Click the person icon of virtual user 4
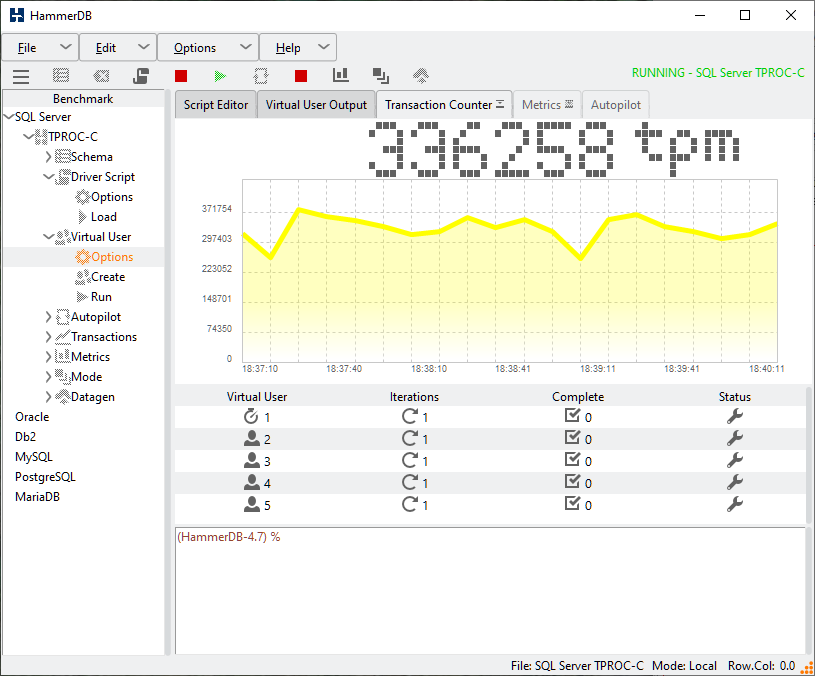The height and width of the screenshot is (676, 815). click(x=252, y=482)
